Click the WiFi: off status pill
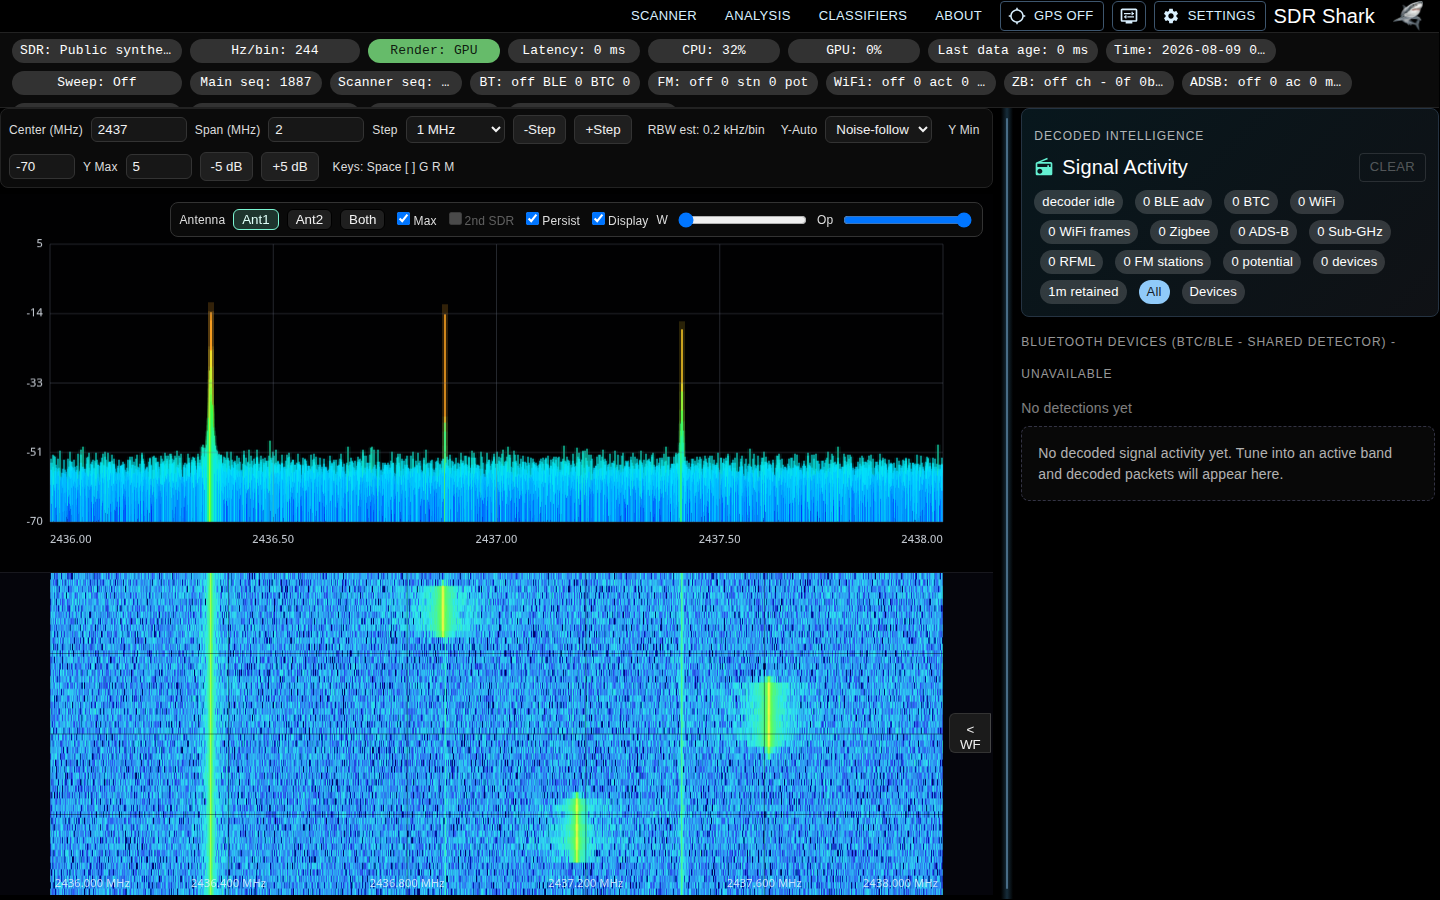Image resolution: width=1440 pixels, height=900 pixels. coord(911,82)
